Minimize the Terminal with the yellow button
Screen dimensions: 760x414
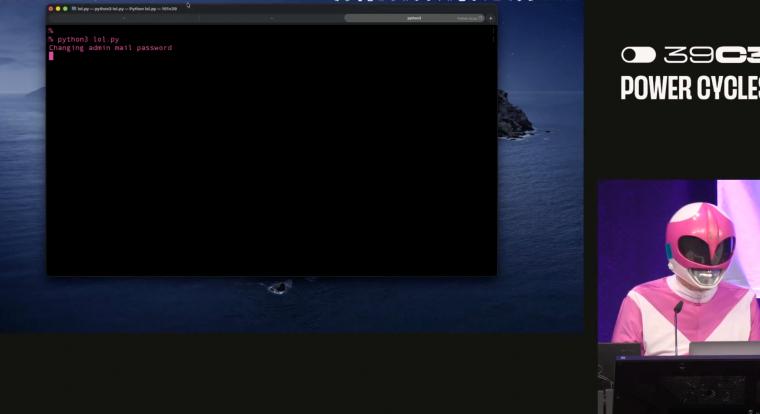pos(58,8)
